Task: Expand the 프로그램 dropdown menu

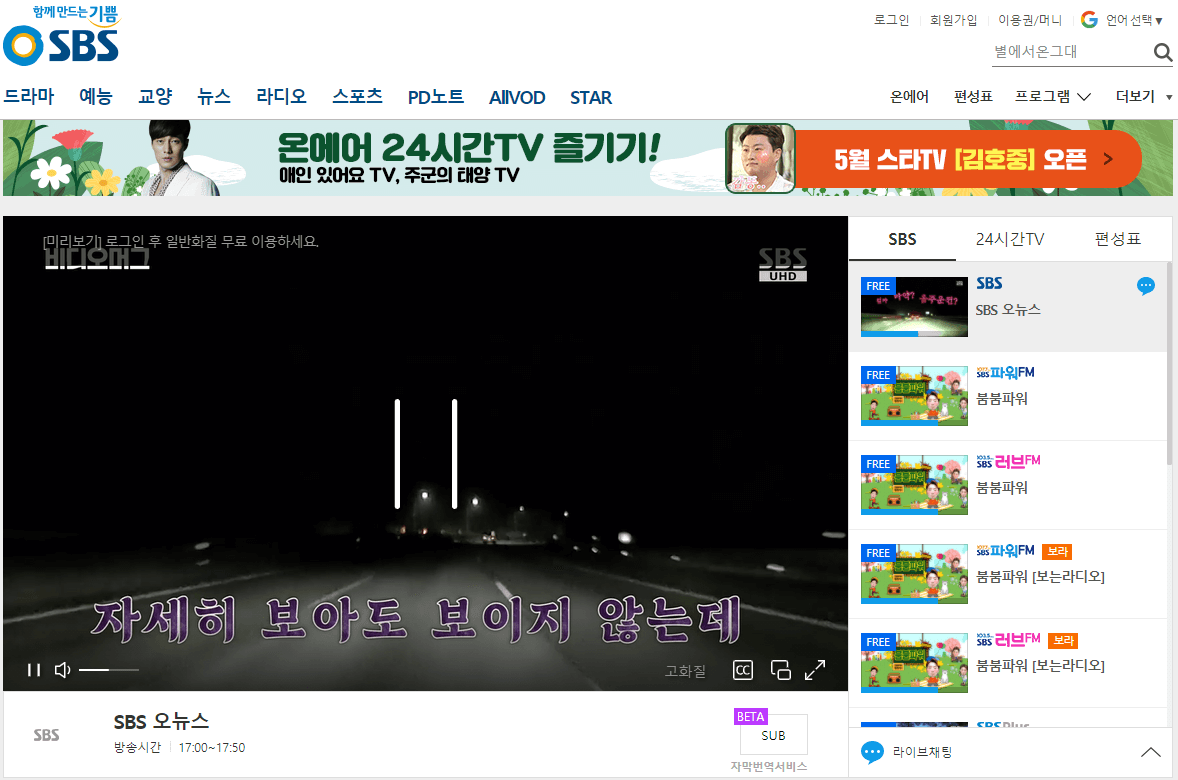Action: click(x=1053, y=97)
